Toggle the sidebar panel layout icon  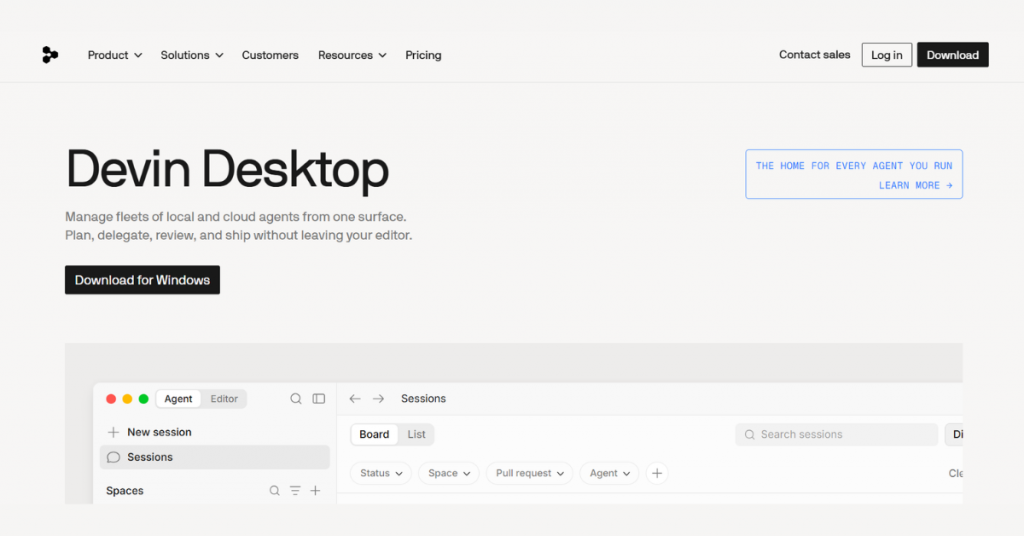coord(319,398)
